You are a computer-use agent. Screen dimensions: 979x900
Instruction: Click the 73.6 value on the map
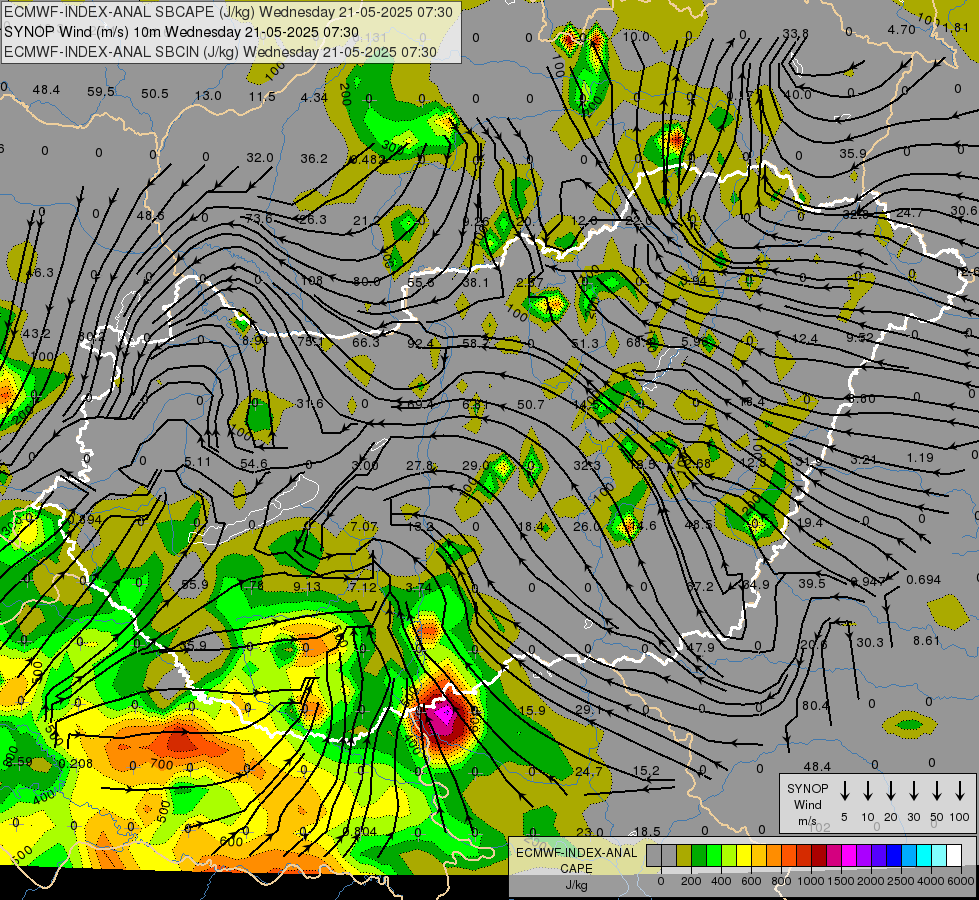tap(258, 218)
